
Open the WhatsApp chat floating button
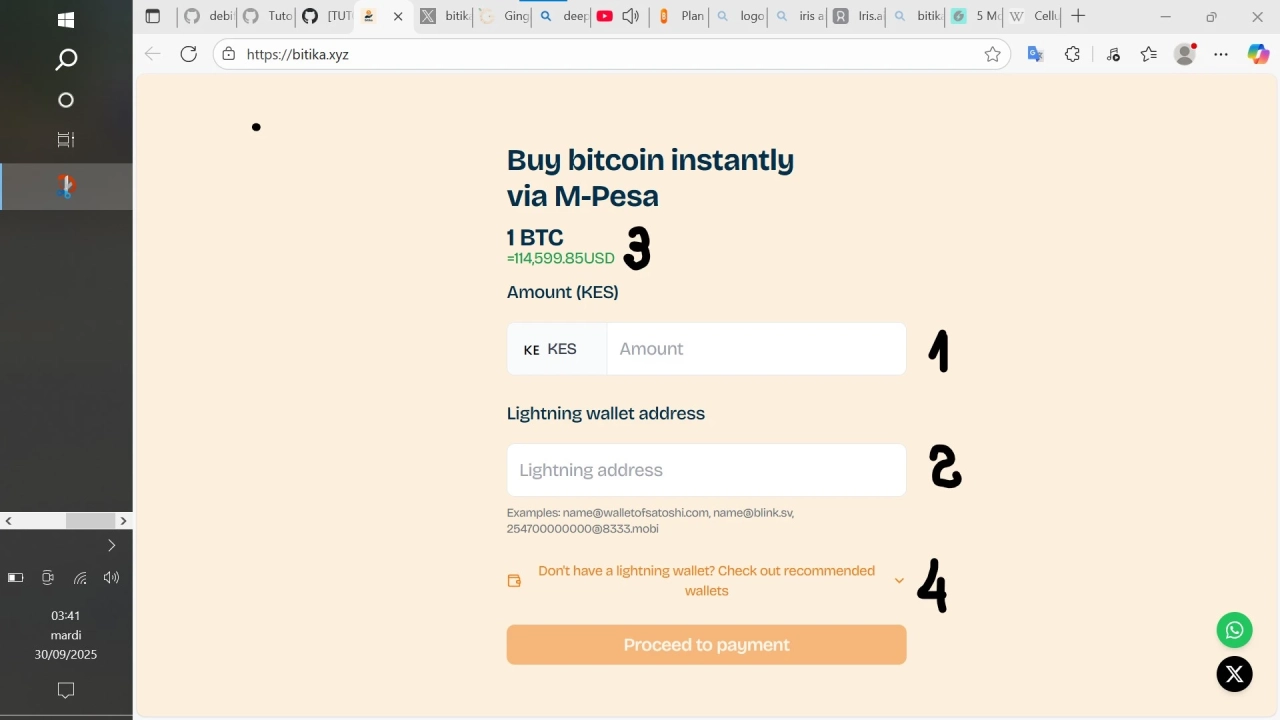pos(1234,630)
